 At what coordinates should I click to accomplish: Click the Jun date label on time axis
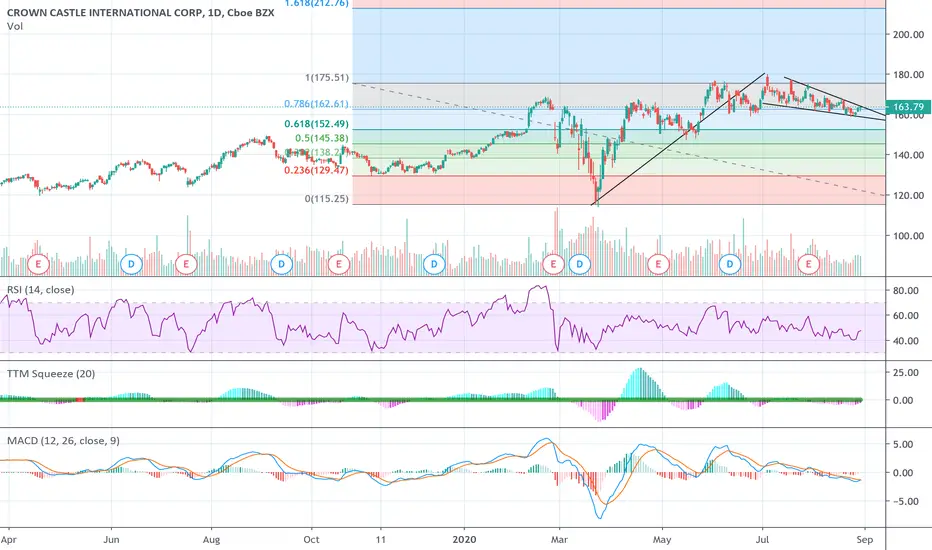click(111, 540)
